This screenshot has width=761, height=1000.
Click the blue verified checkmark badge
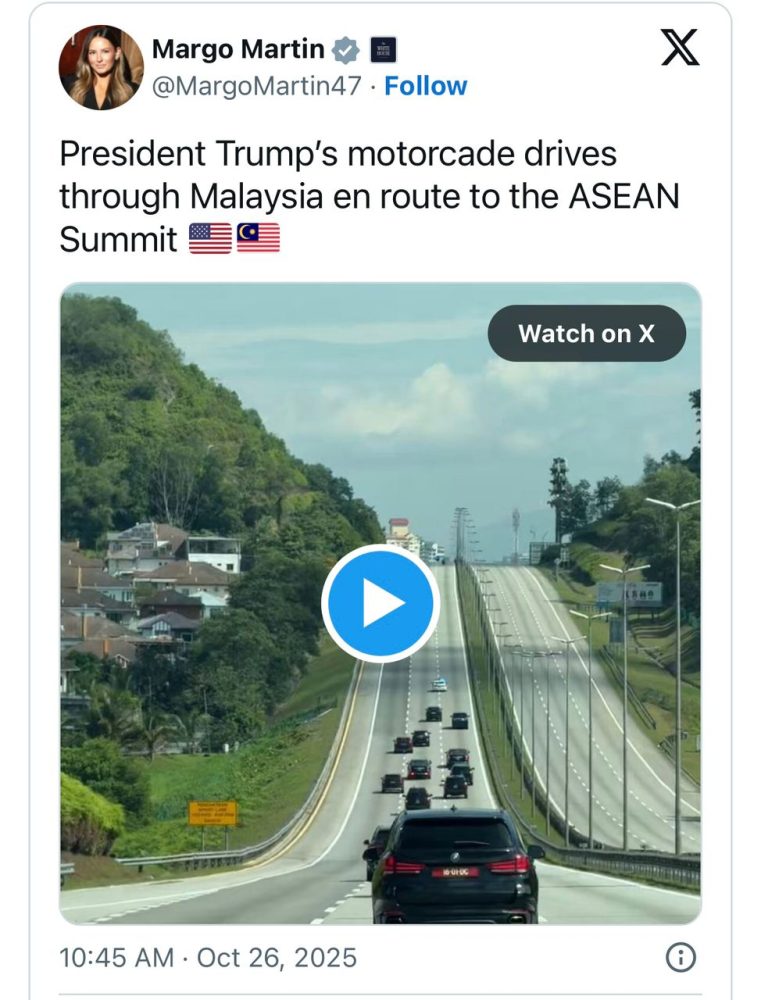(347, 49)
